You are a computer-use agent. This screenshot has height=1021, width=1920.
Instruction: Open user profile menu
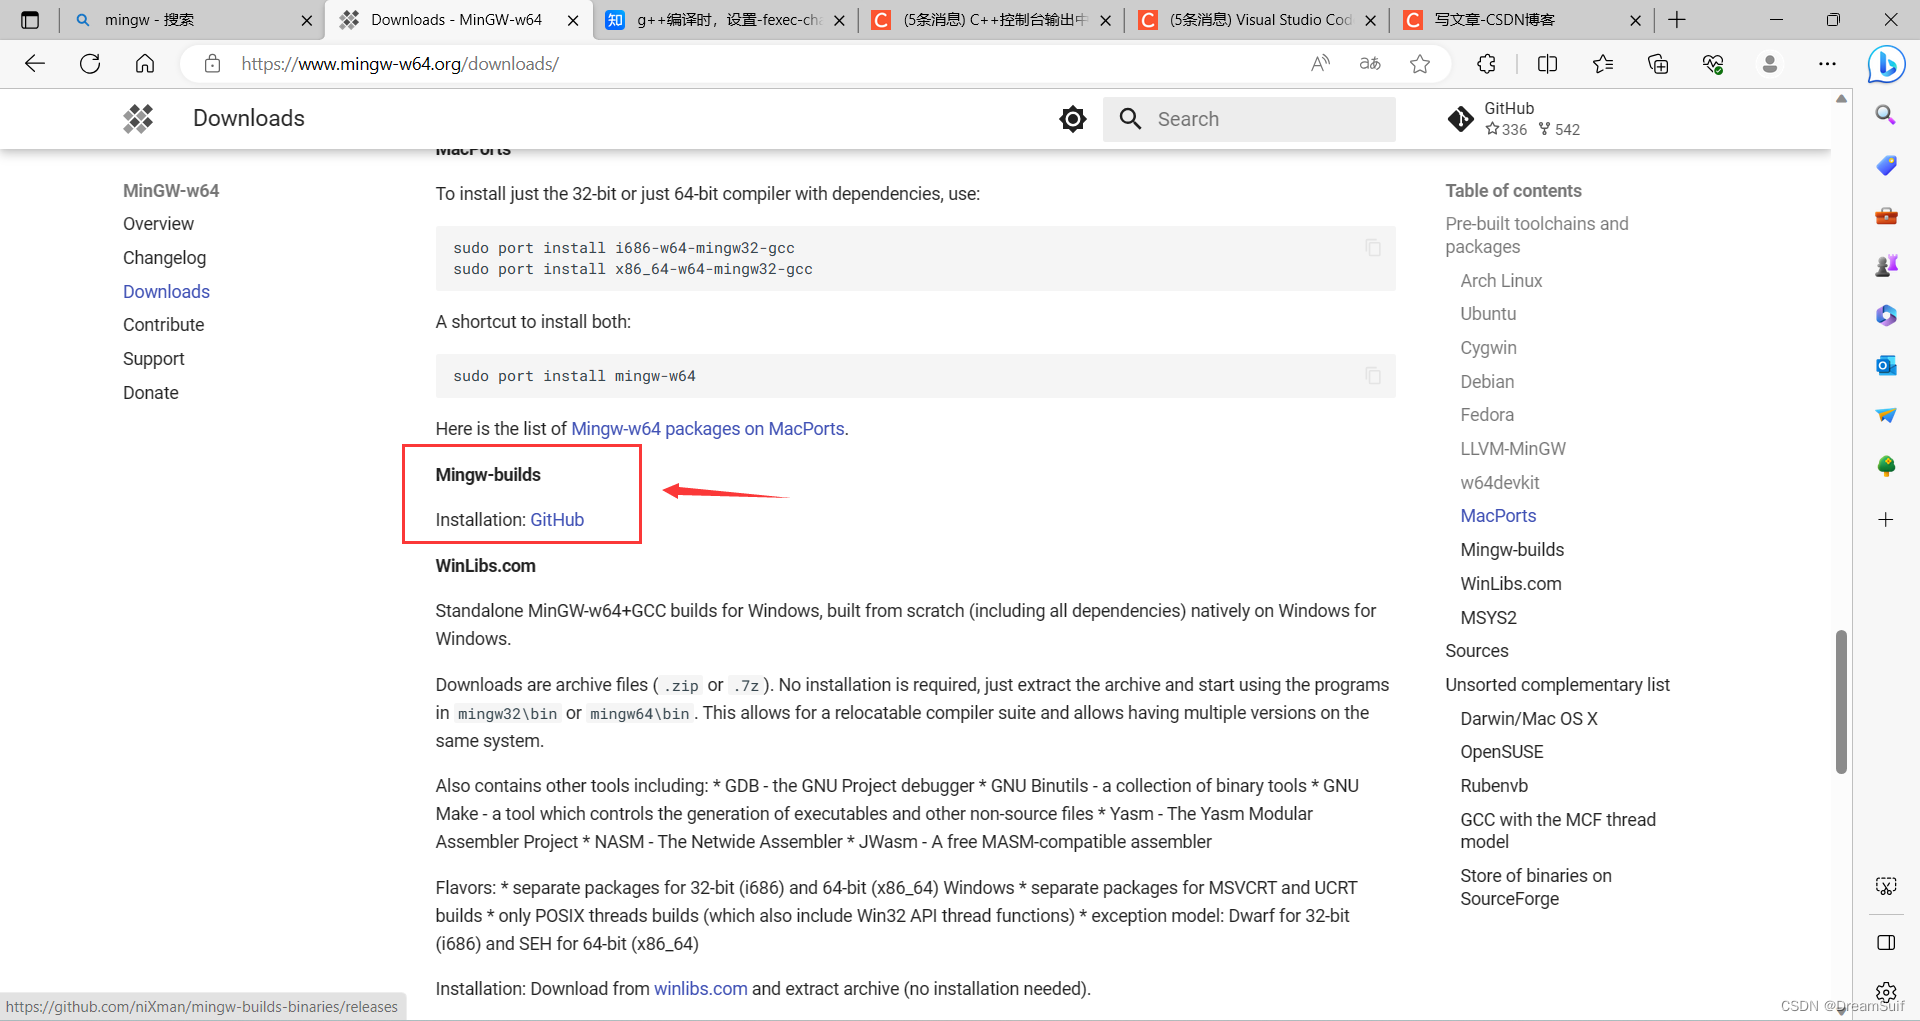[x=1770, y=64]
